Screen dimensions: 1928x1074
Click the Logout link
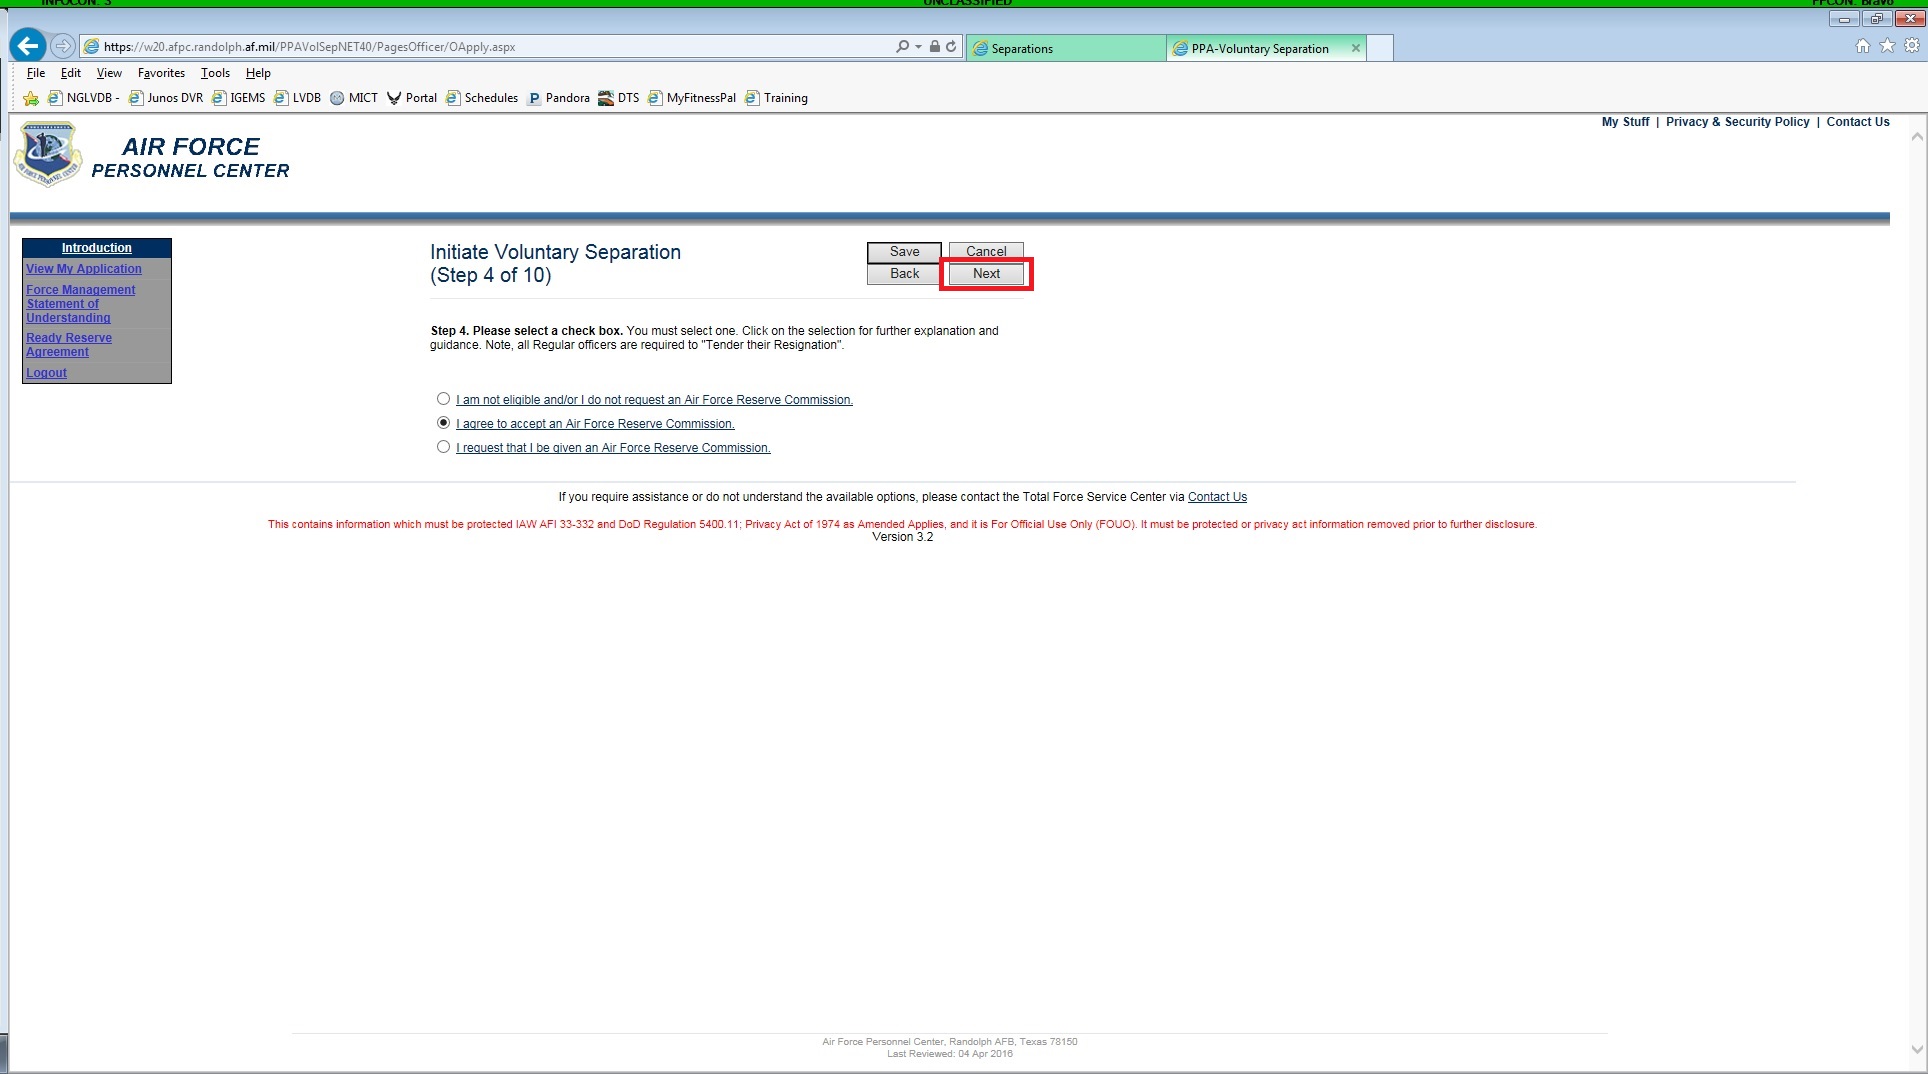coord(46,373)
